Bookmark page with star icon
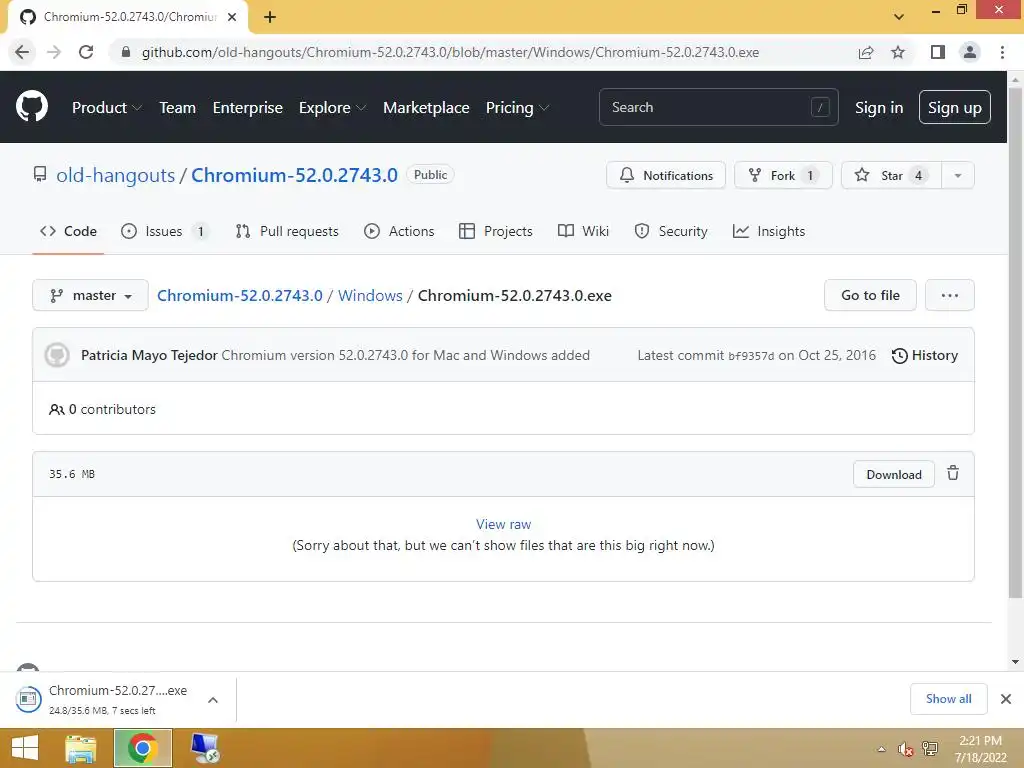The image size is (1024, 768). pos(898,52)
